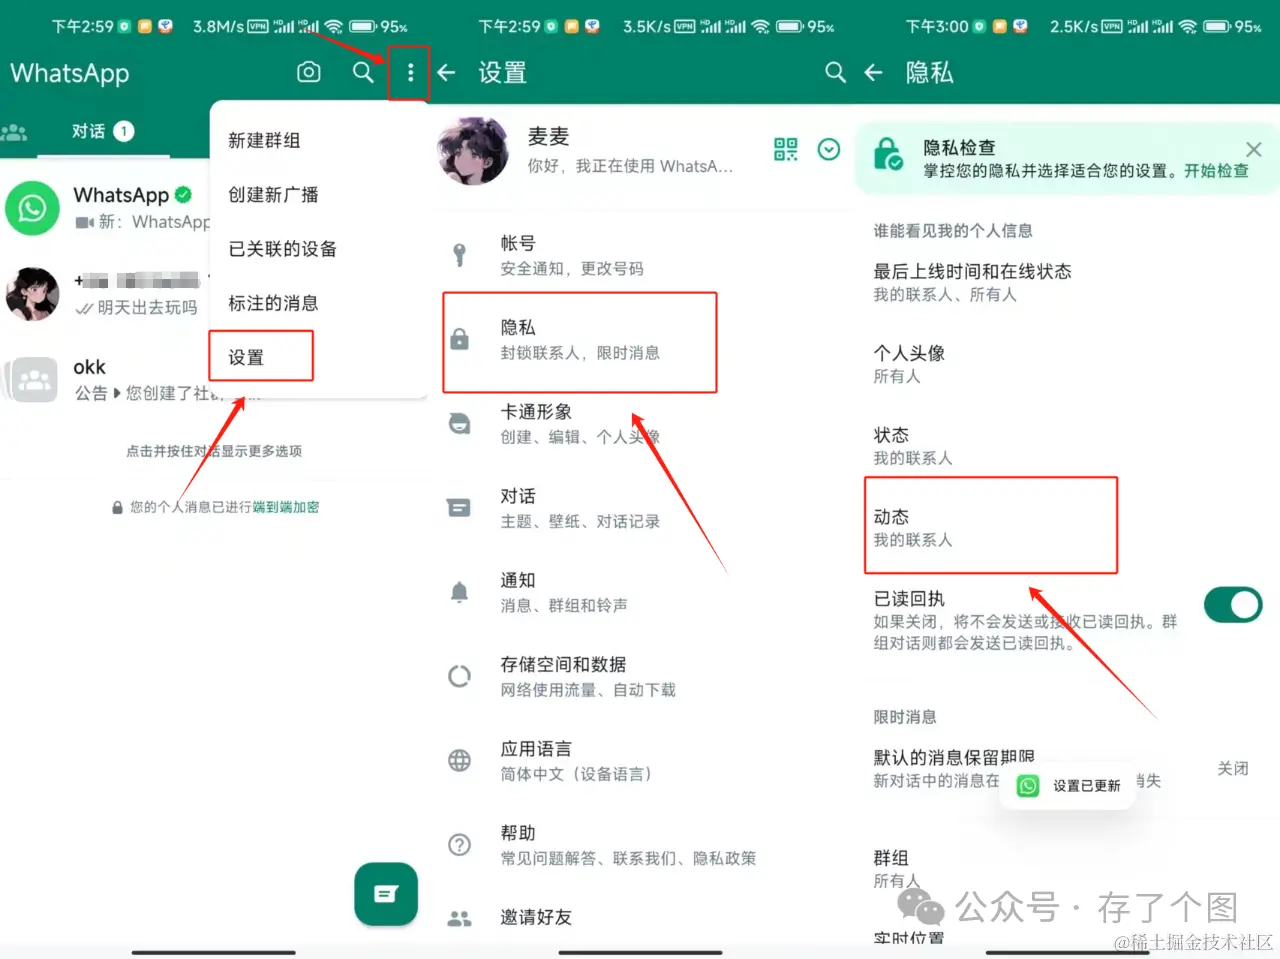Open the WhatsApp official chat row

105,208
